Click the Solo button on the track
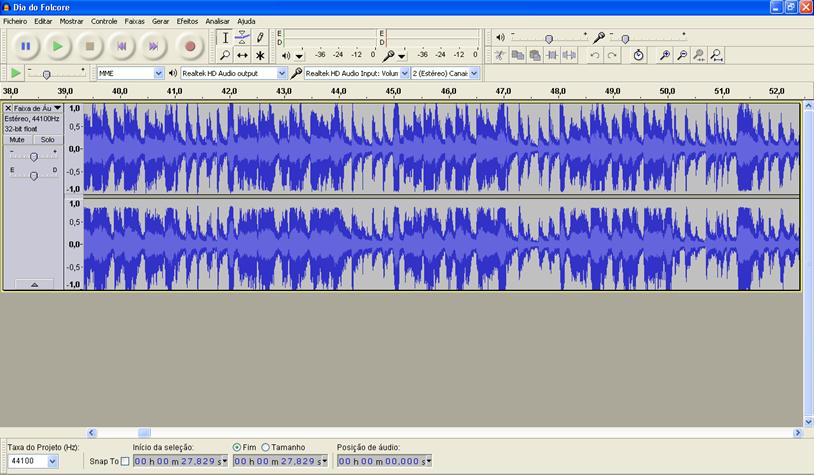This screenshot has width=815, height=475. click(47, 140)
